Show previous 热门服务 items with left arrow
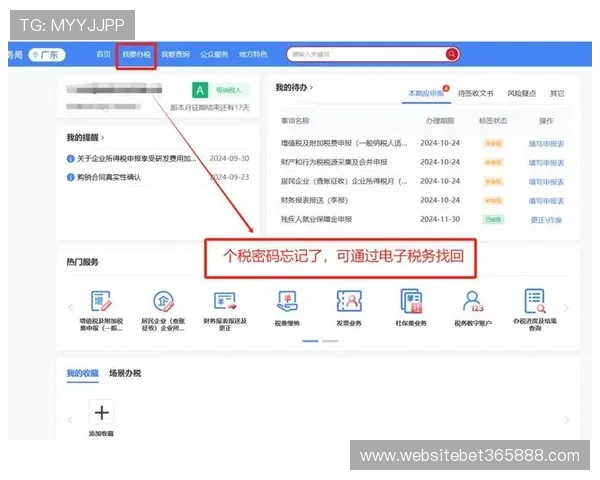This screenshot has height=480, width=600. (70, 308)
